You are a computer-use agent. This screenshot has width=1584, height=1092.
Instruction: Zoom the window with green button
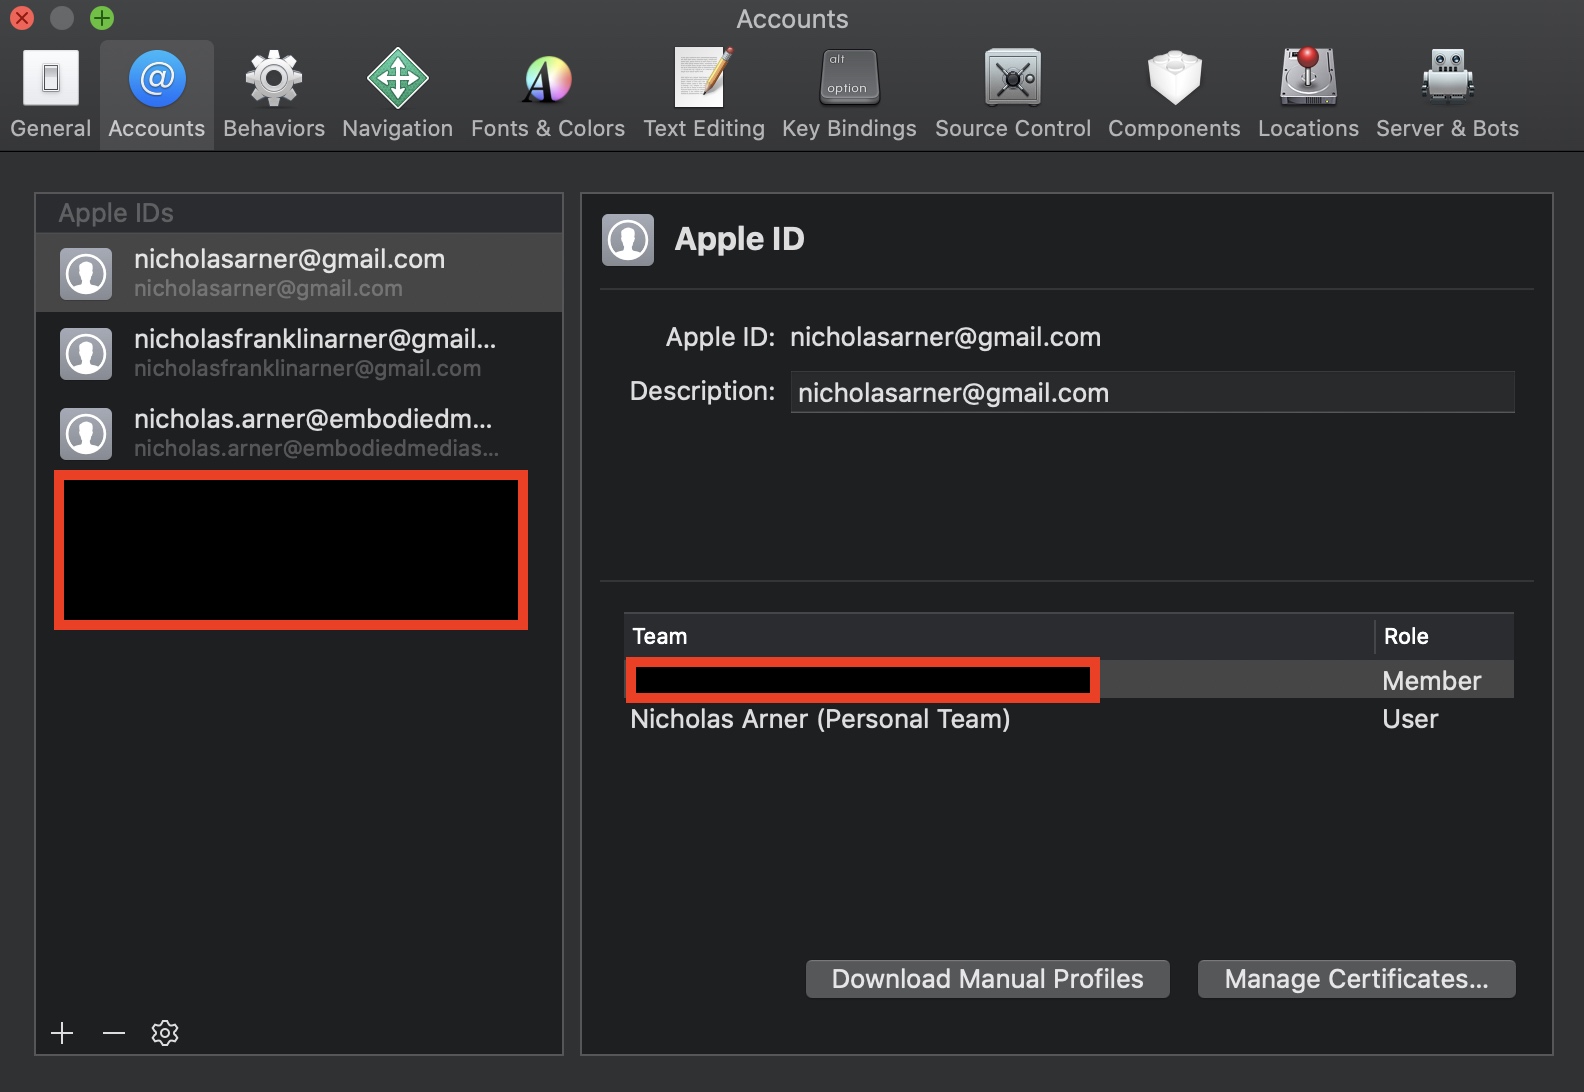[102, 18]
